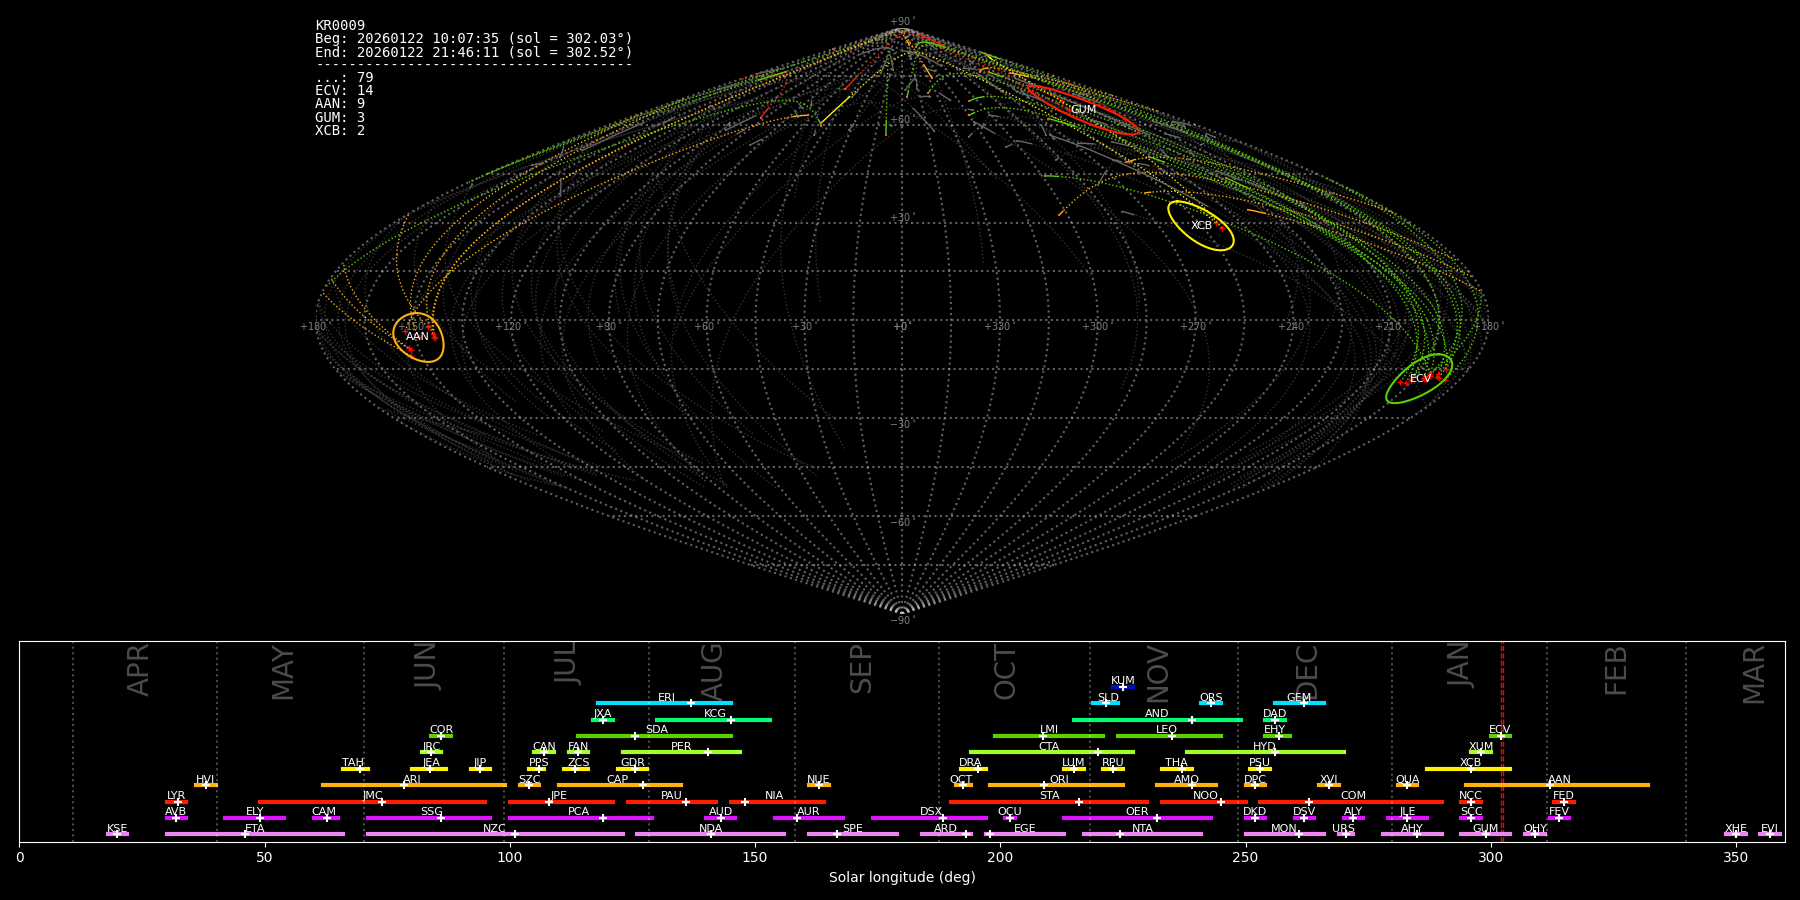Select the 'AAN: 9' count in legend
This screenshot has width=1800, height=900.
pyautogui.click(x=340, y=104)
